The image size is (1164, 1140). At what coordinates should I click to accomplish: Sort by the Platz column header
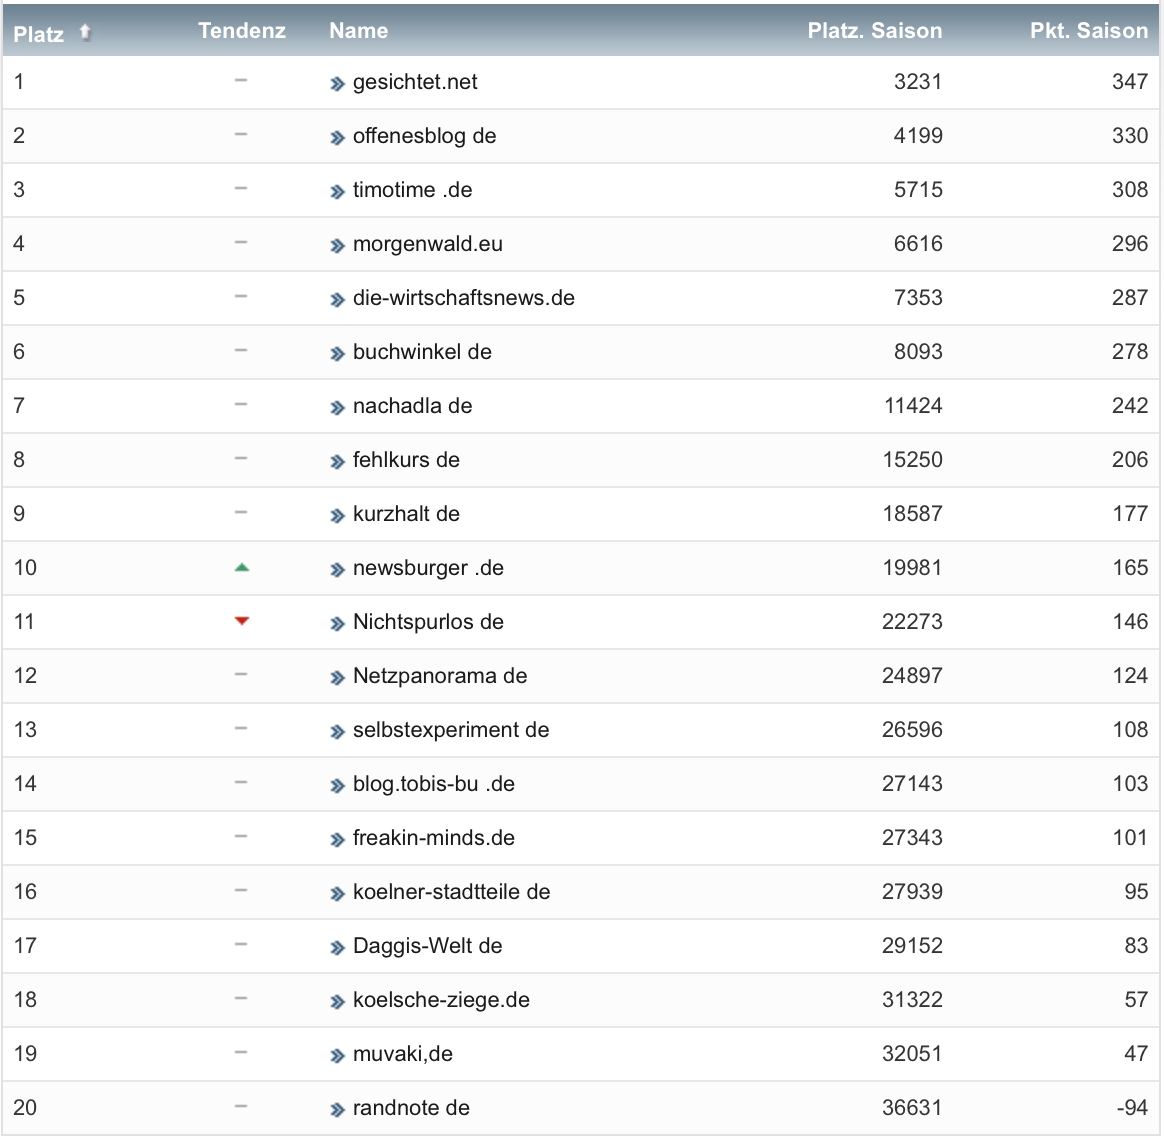click(39, 34)
